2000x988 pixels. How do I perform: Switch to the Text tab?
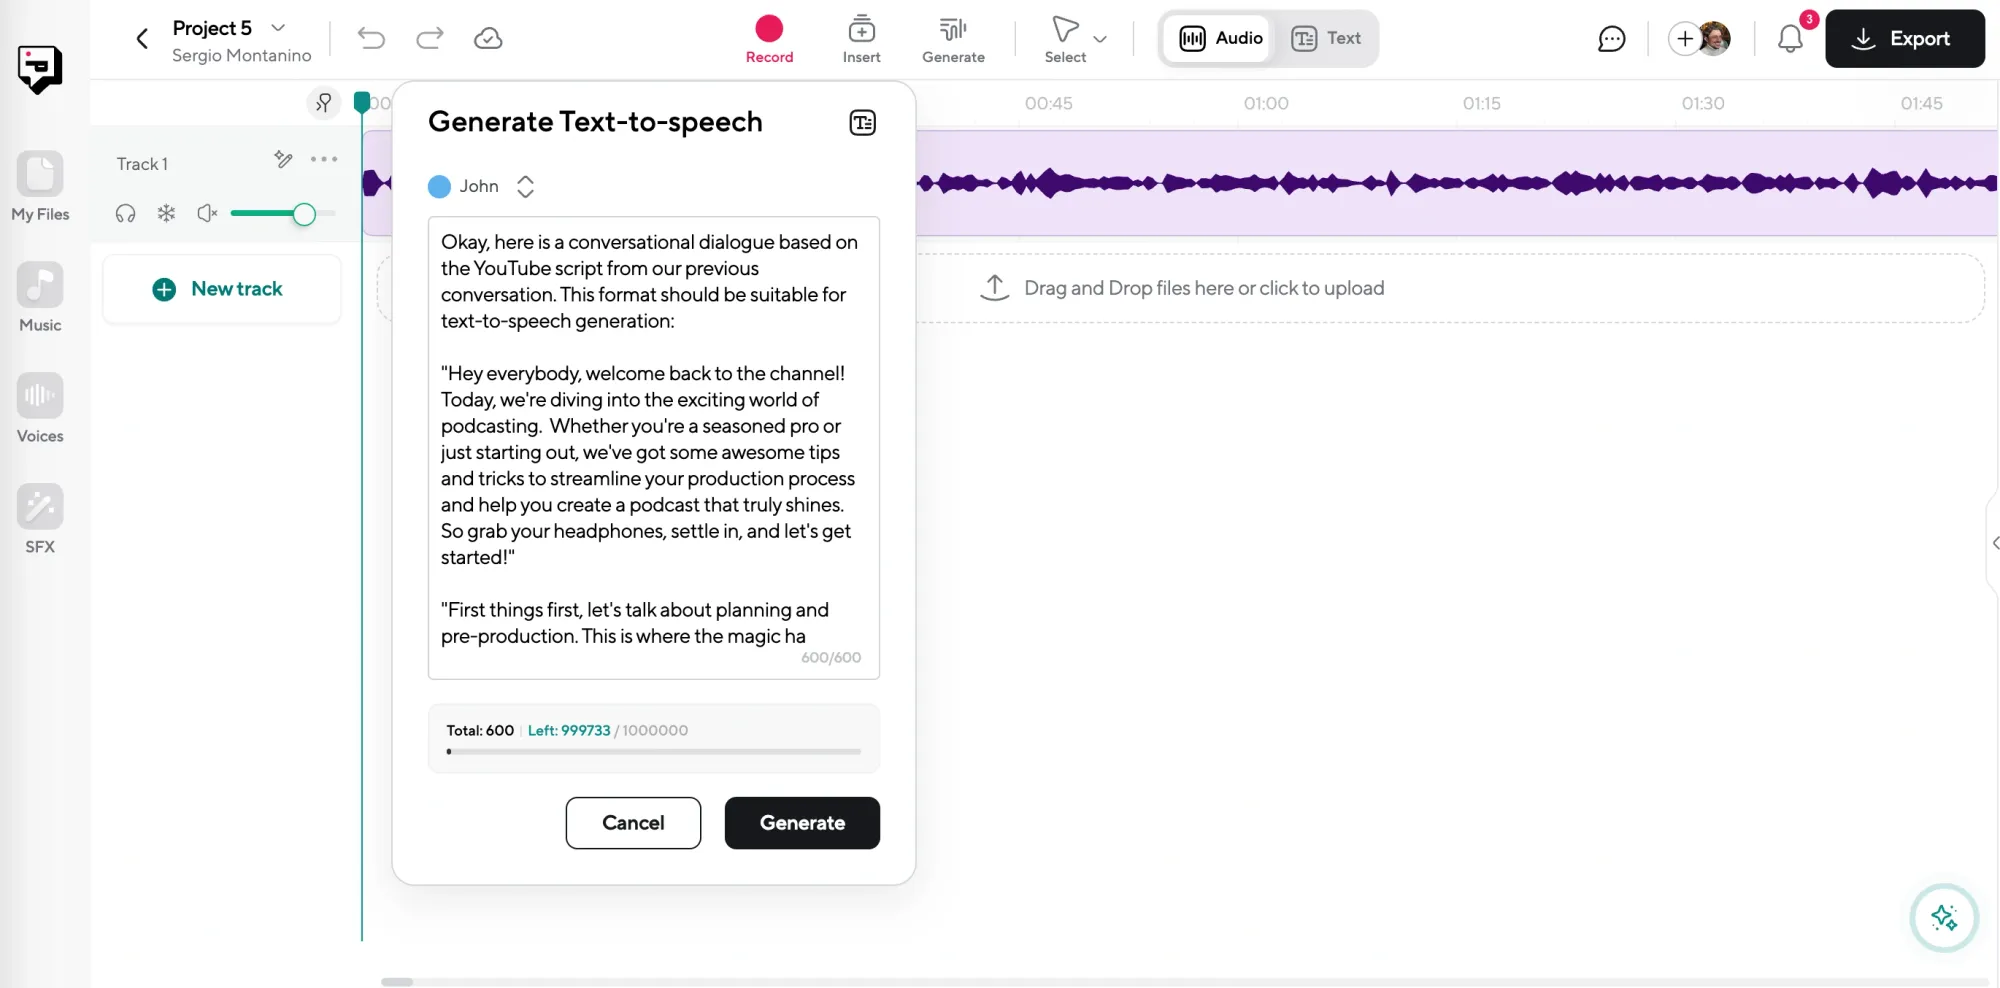[x=1326, y=39]
